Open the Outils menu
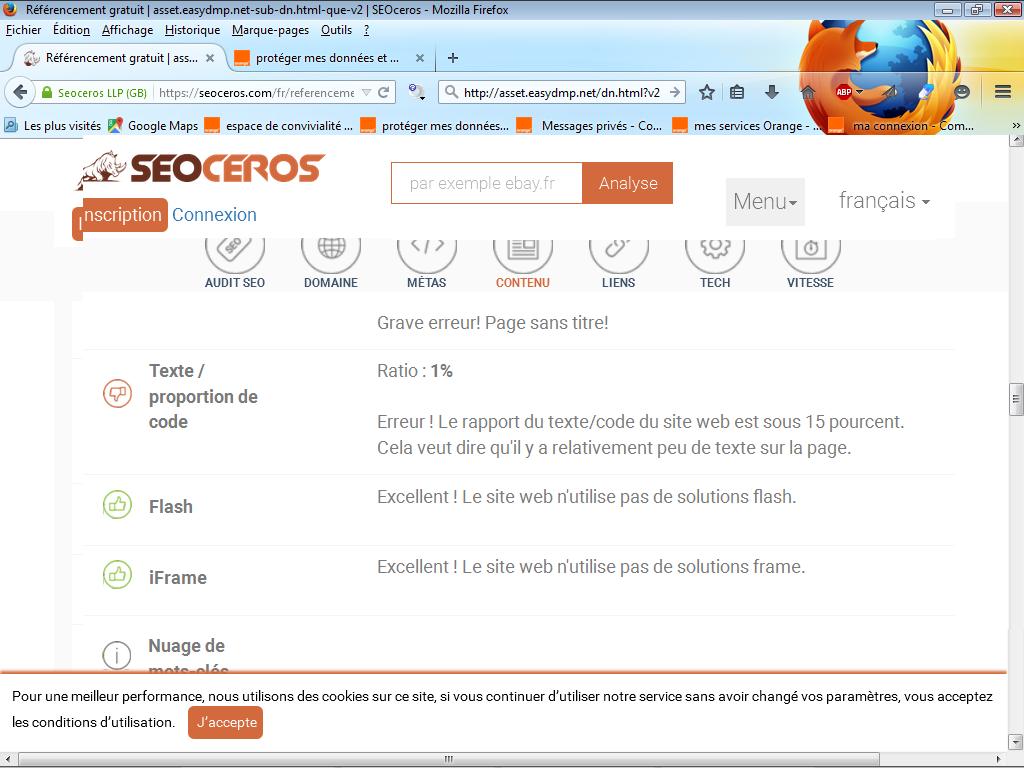 coord(336,30)
